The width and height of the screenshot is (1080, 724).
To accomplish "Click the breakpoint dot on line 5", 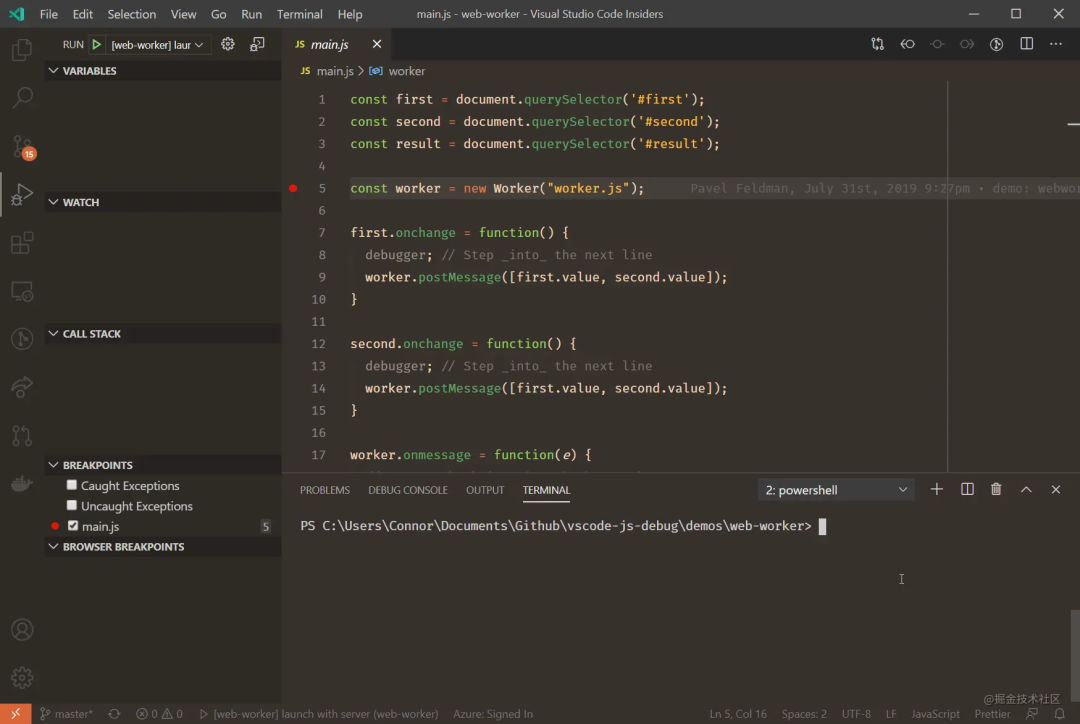I will click(x=293, y=188).
